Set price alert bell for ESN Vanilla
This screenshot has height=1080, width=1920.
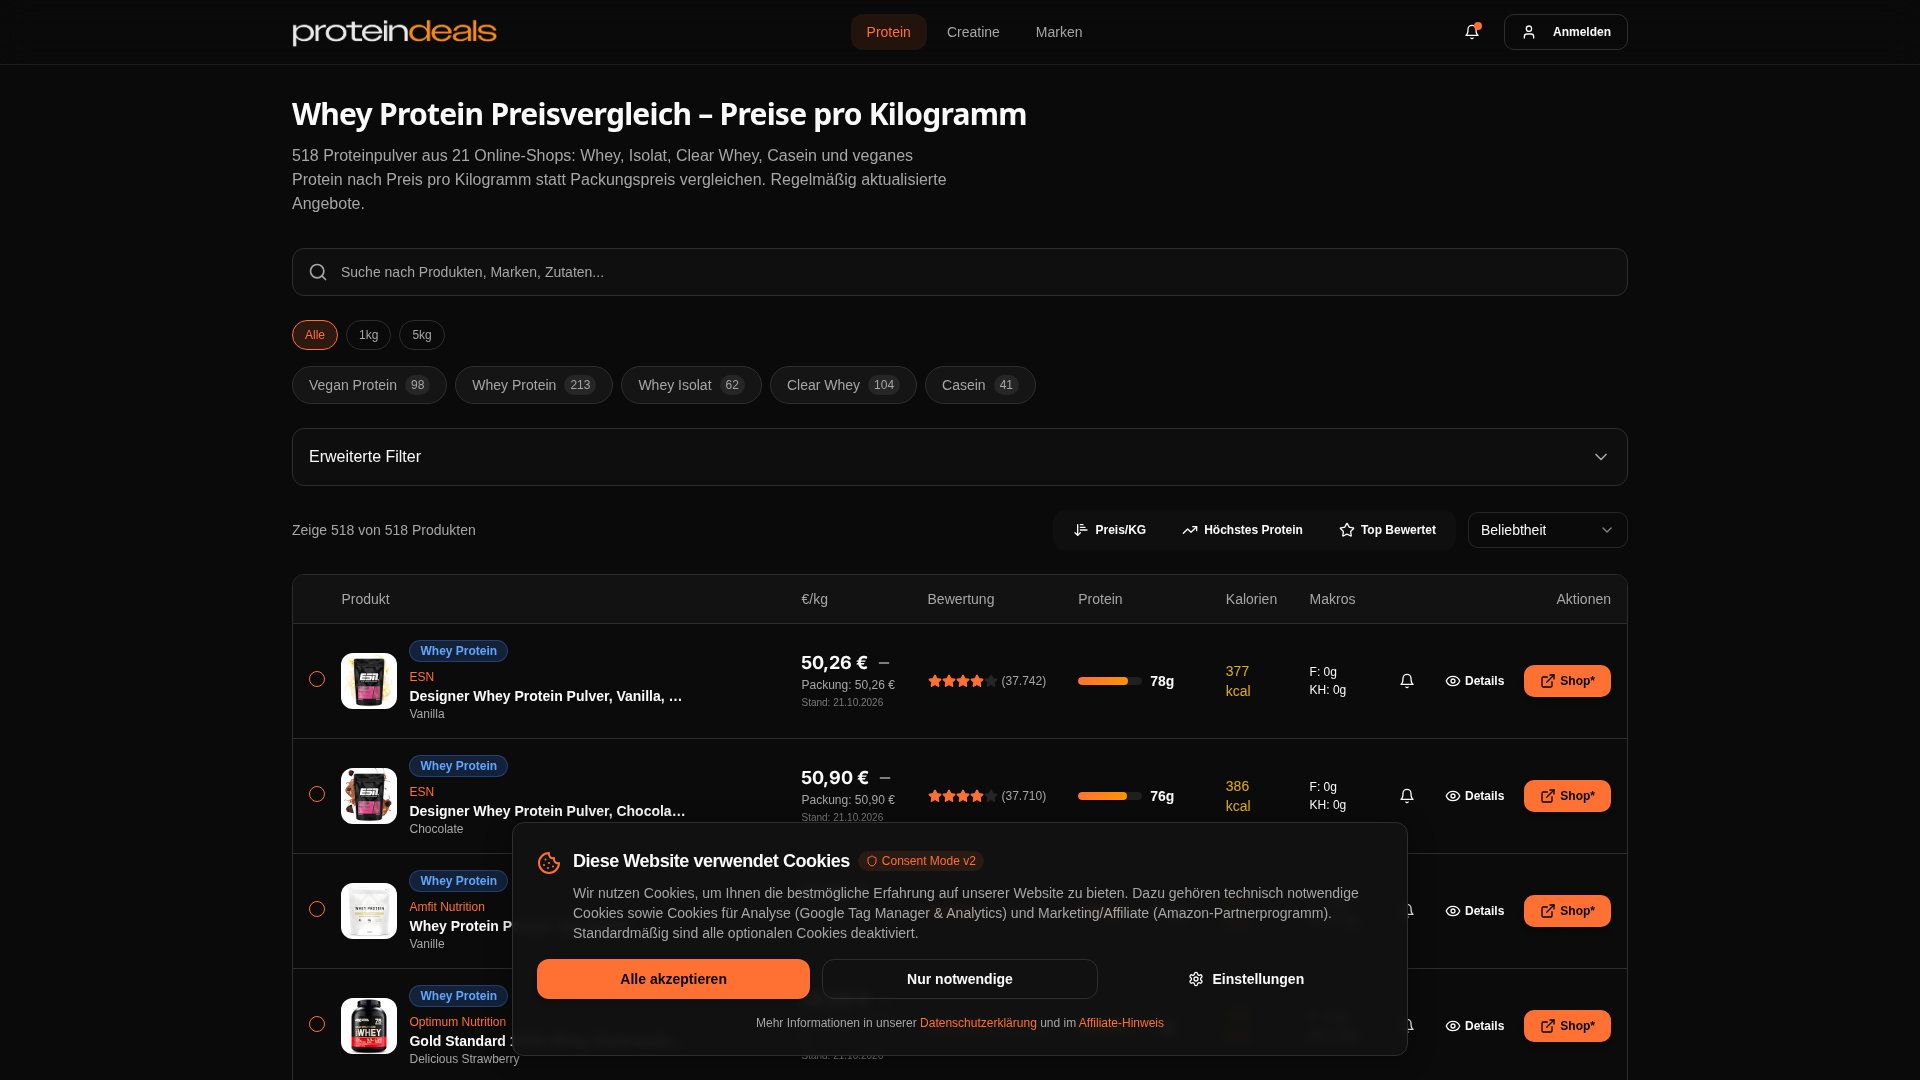[x=1407, y=681]
